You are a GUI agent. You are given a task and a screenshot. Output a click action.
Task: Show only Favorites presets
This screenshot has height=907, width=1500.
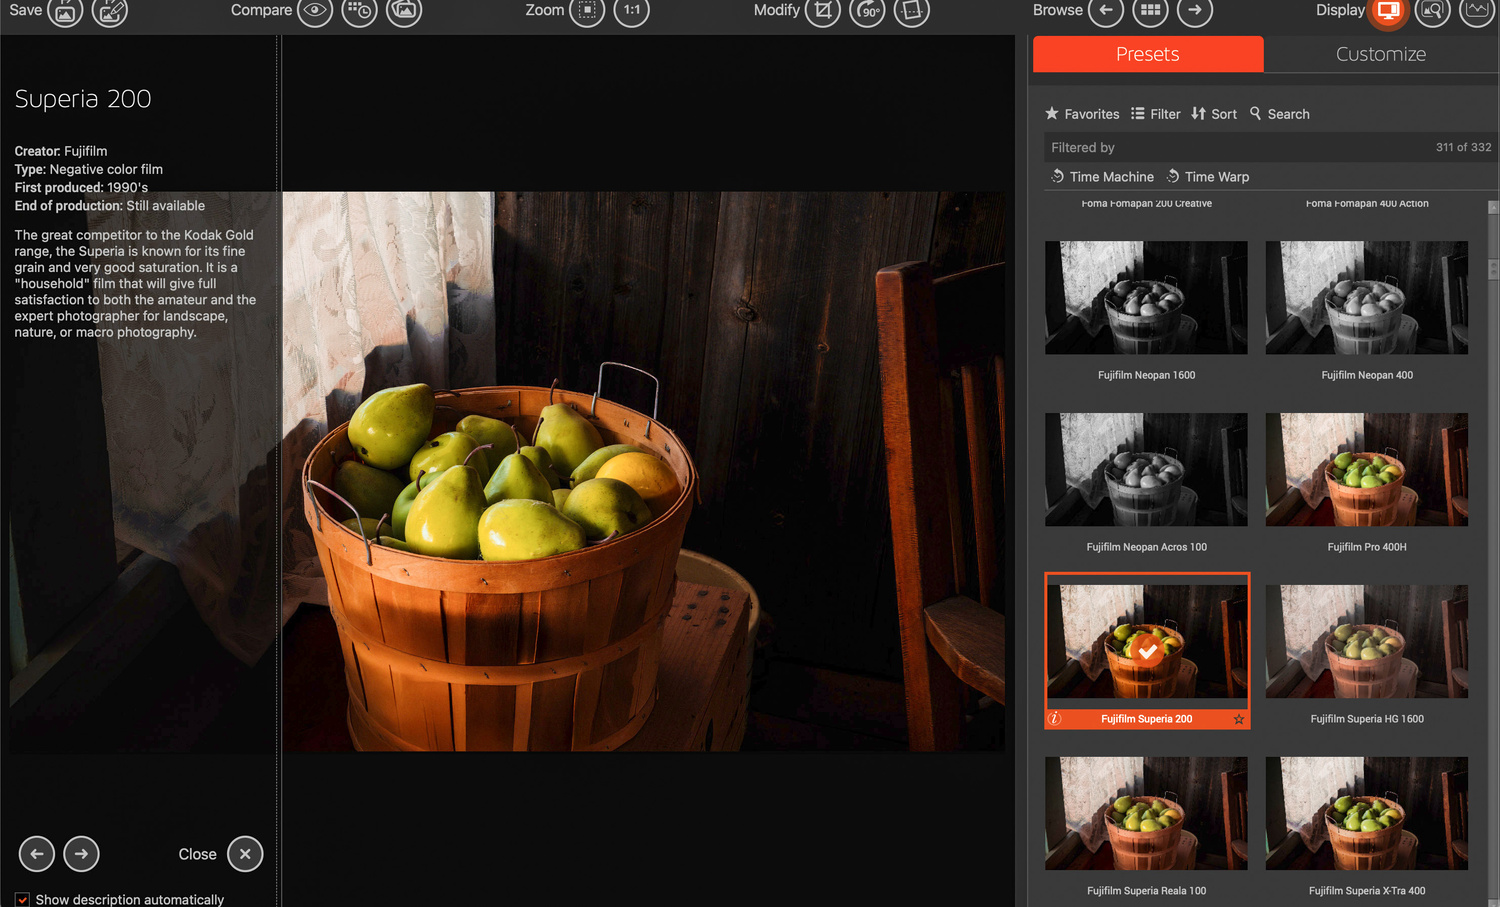click(1082, 114)
